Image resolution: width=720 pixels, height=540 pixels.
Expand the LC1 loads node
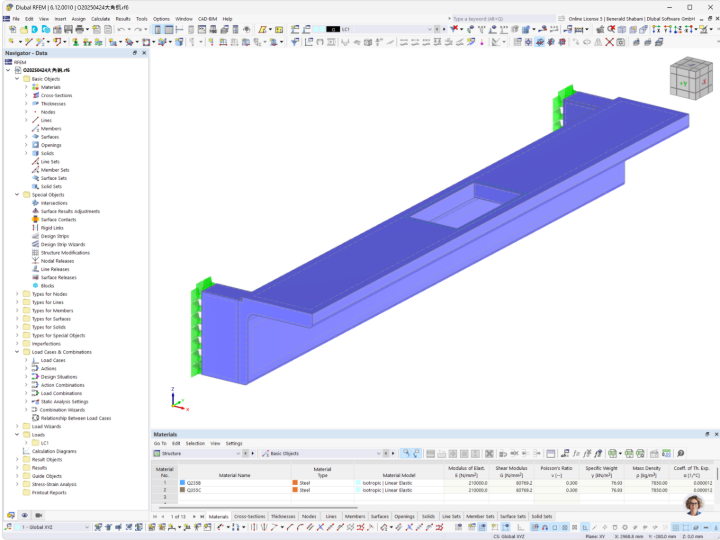click(26, 443)
